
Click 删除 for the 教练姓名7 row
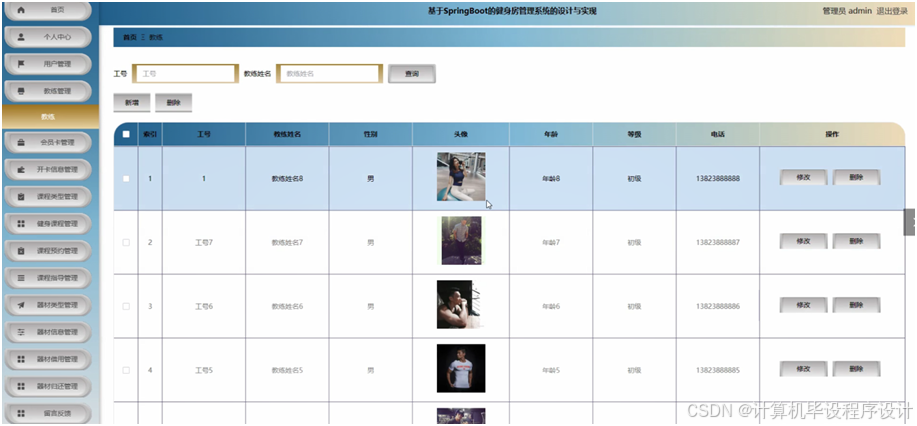tap(856, 241)
